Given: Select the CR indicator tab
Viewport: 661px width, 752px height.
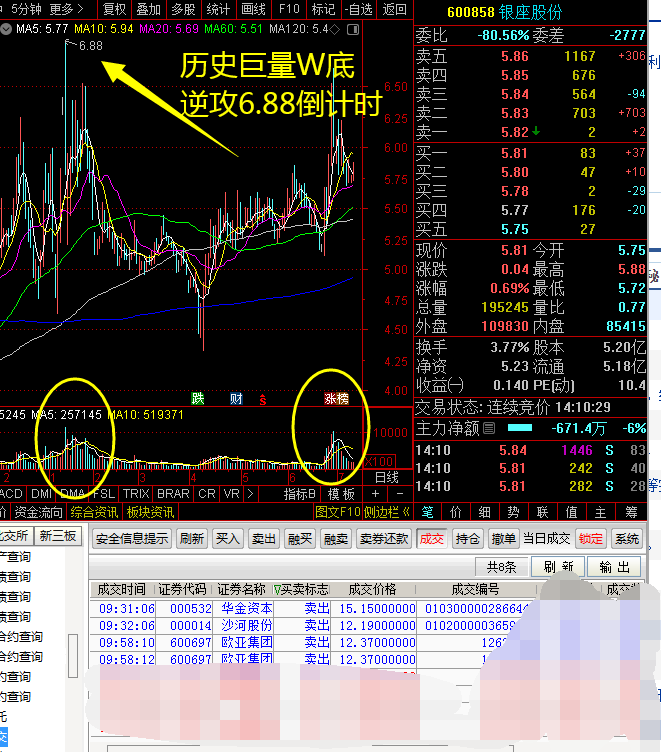Looking at the screenshot, I should pyautogui.click(x=207, y=494).
